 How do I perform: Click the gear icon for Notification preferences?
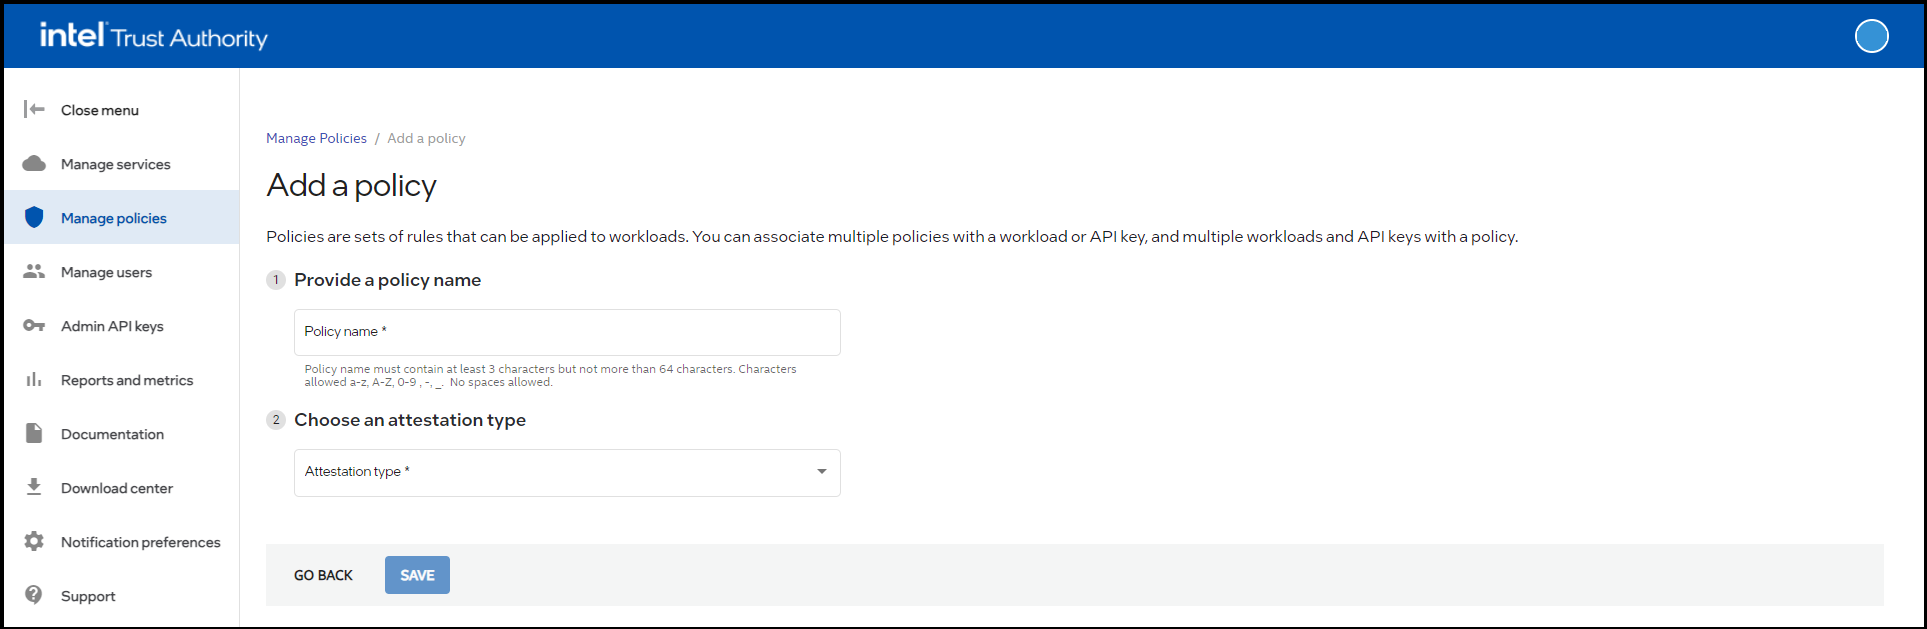[x=34, y=541]
